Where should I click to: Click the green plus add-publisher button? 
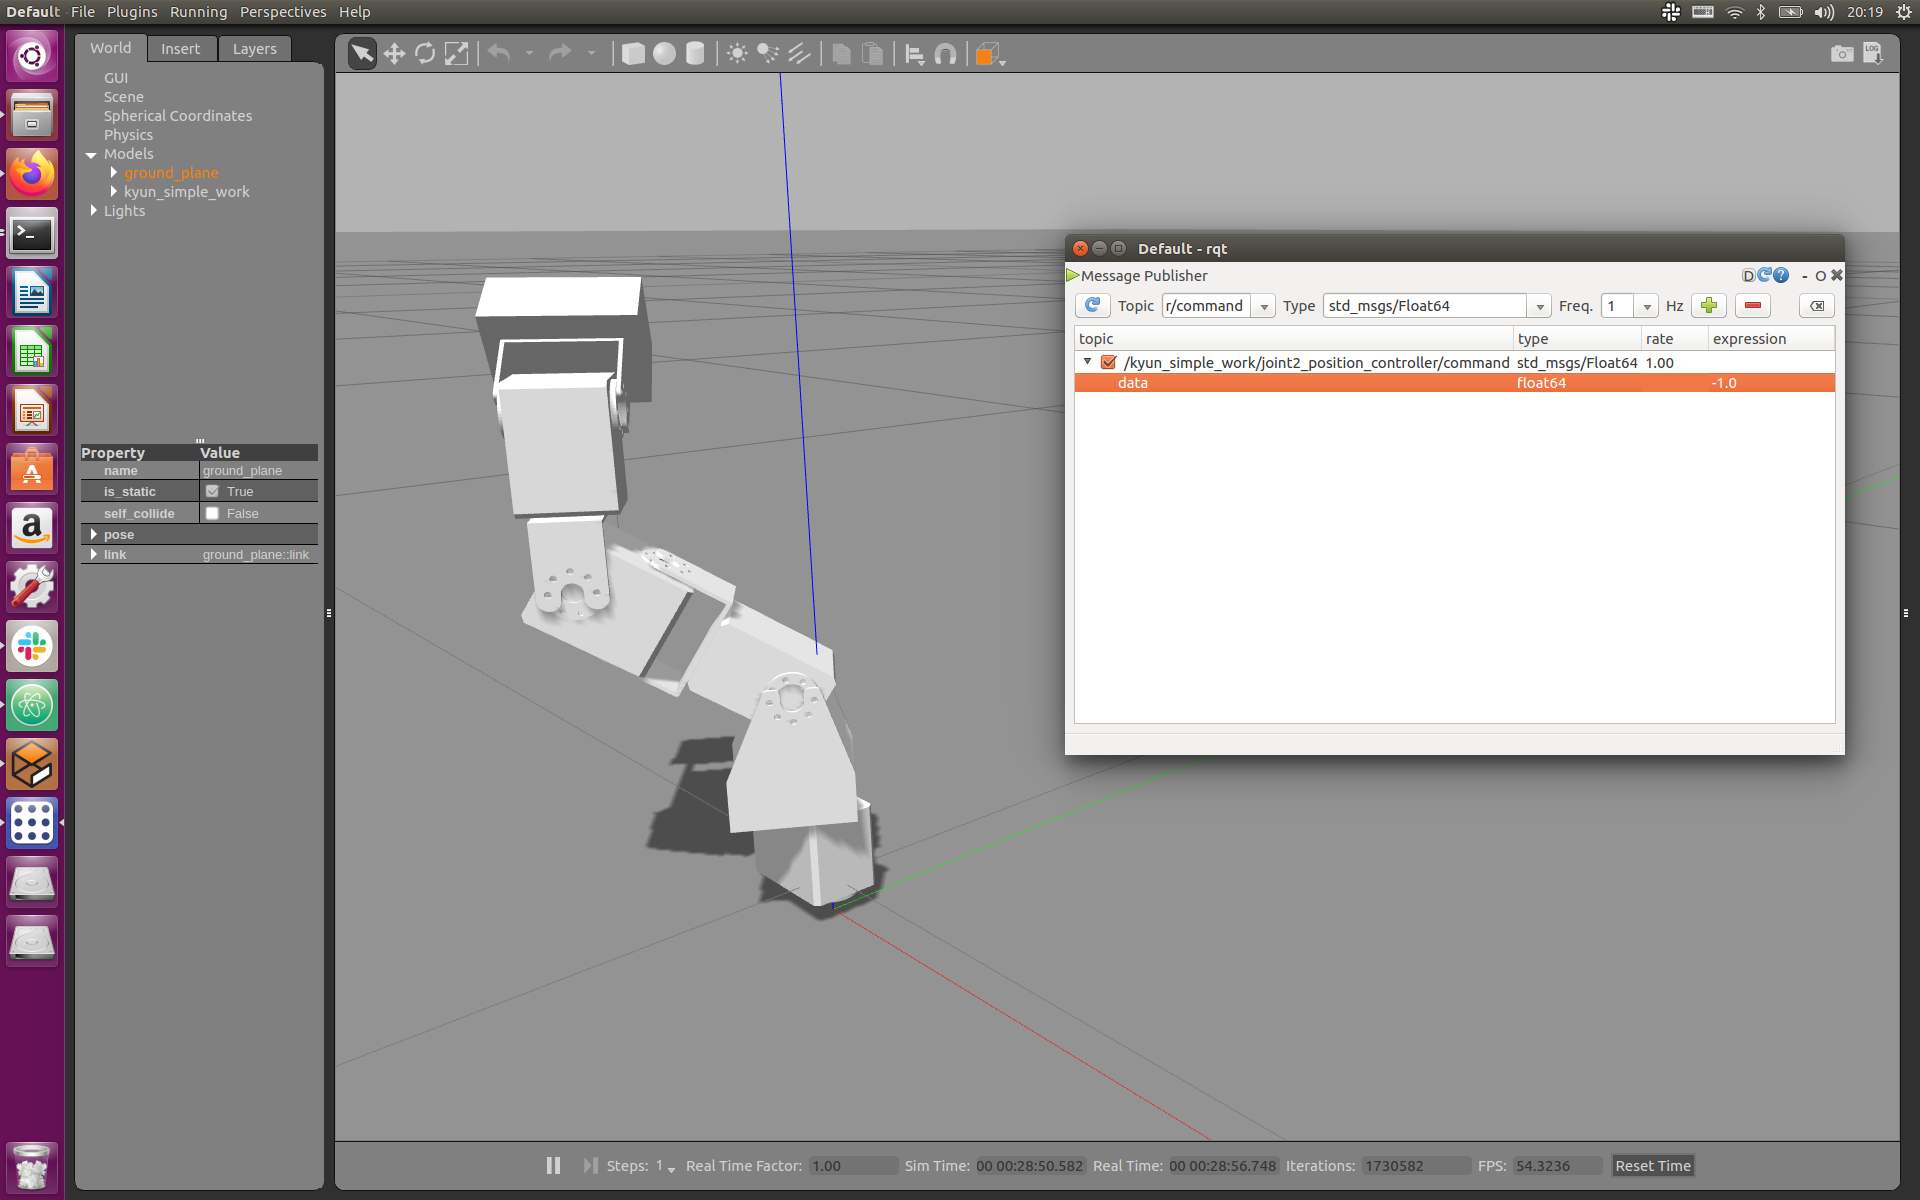pyautogui.click(x=1709, y=306)
